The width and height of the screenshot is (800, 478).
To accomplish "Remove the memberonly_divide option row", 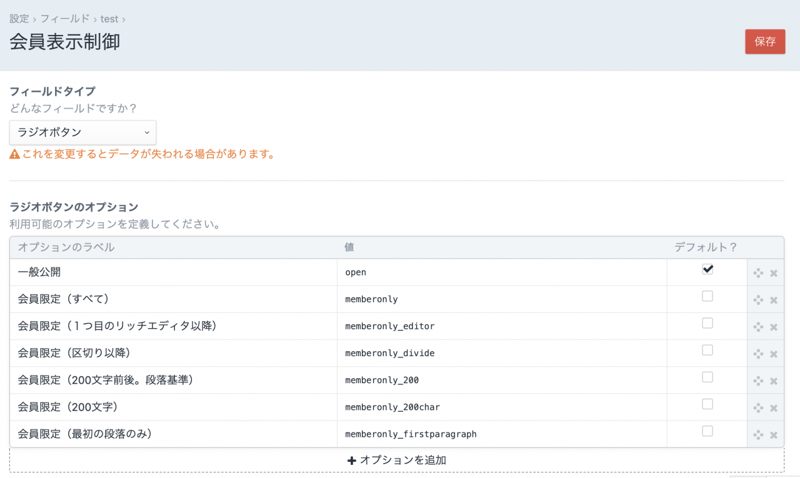I will point(774,354).
